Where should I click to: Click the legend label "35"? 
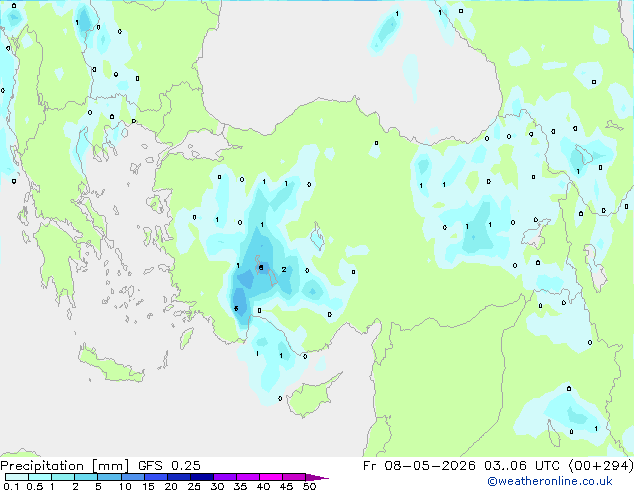[x=240, y=486]
